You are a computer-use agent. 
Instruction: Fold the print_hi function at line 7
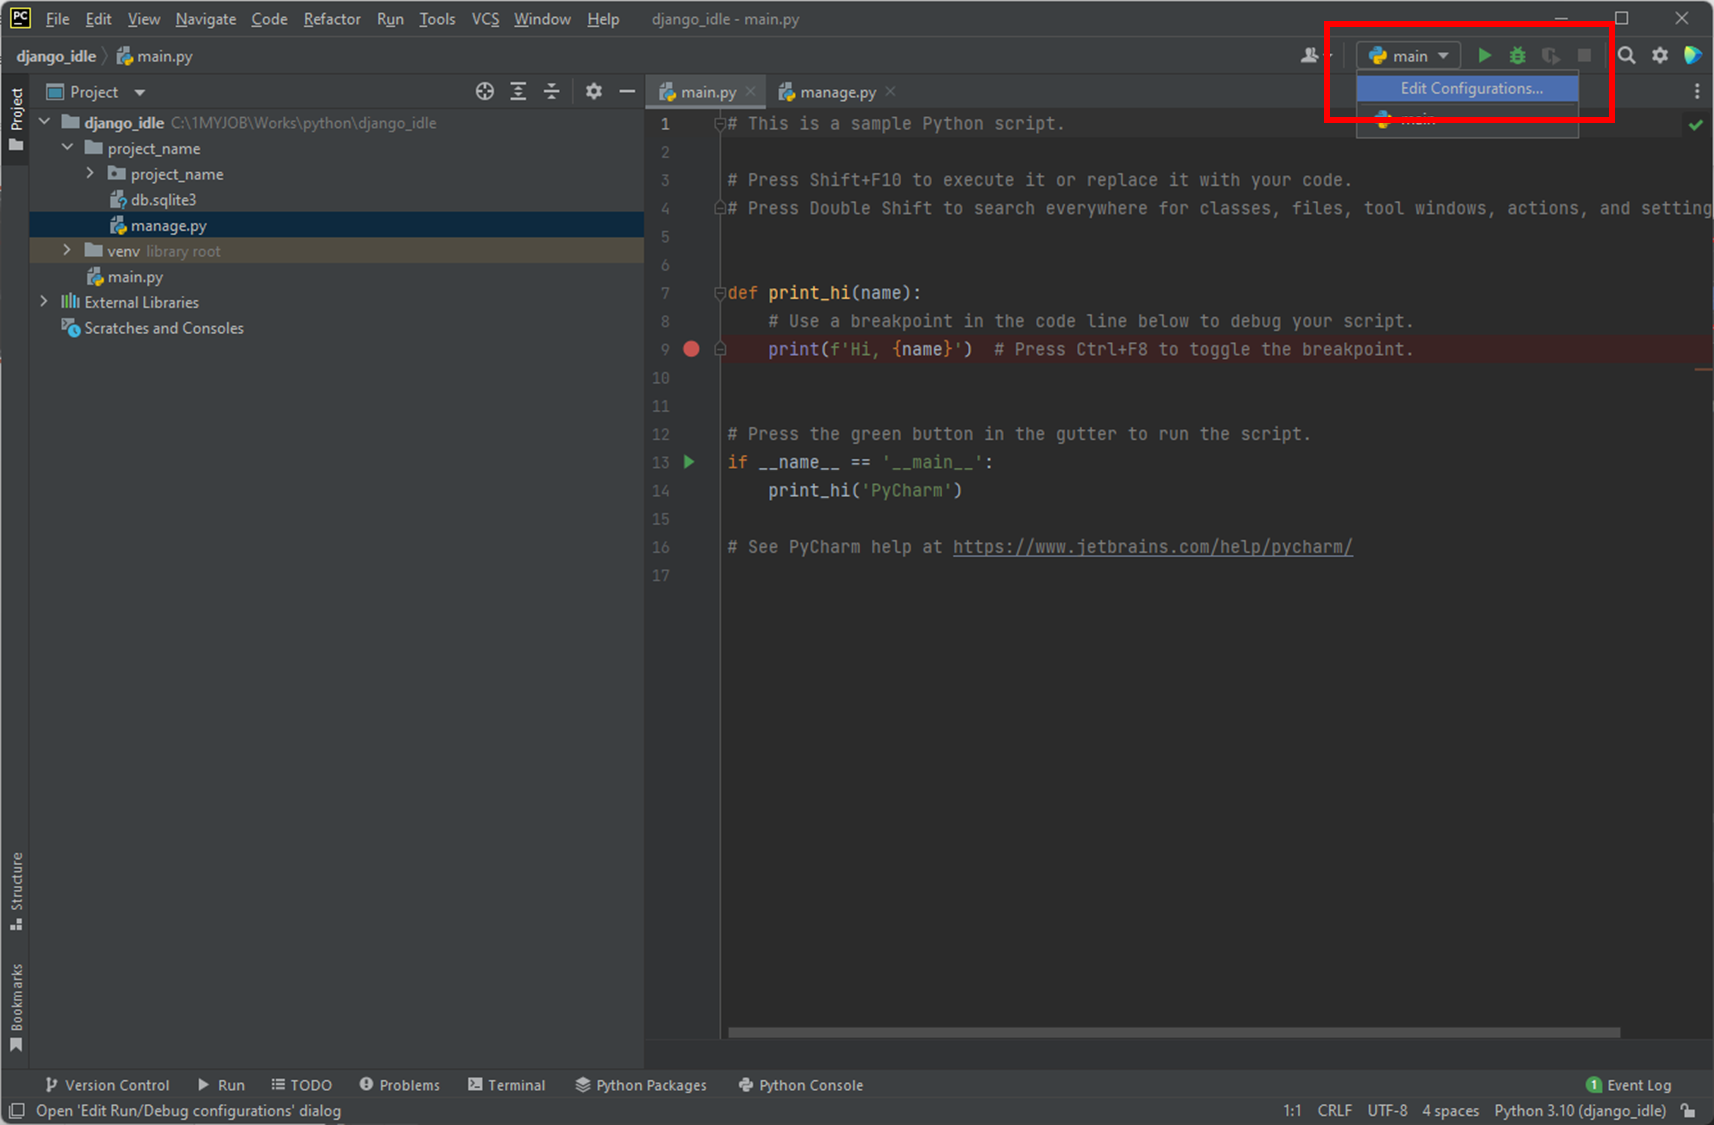[720, 293]
